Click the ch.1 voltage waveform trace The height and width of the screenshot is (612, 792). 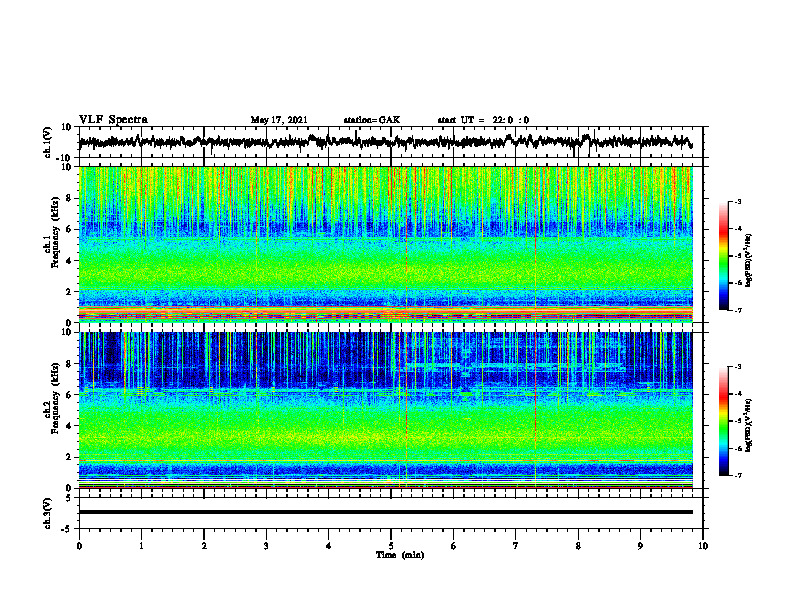click(x=385, y=142)
